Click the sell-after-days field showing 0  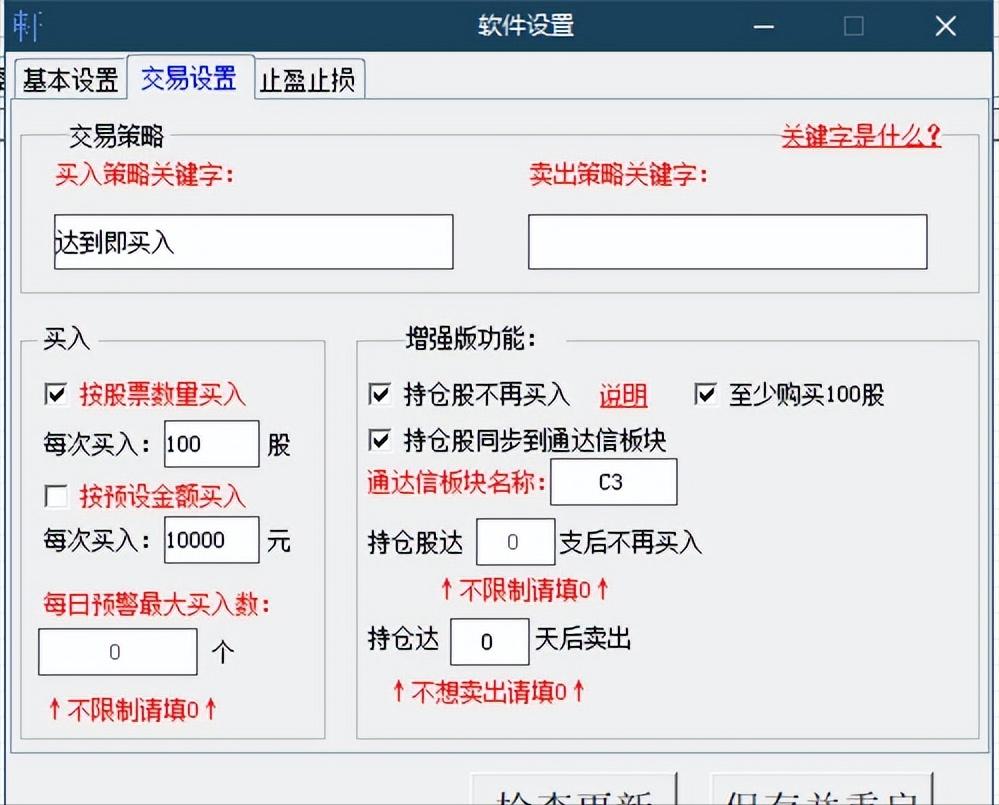[x=489, y=641]
